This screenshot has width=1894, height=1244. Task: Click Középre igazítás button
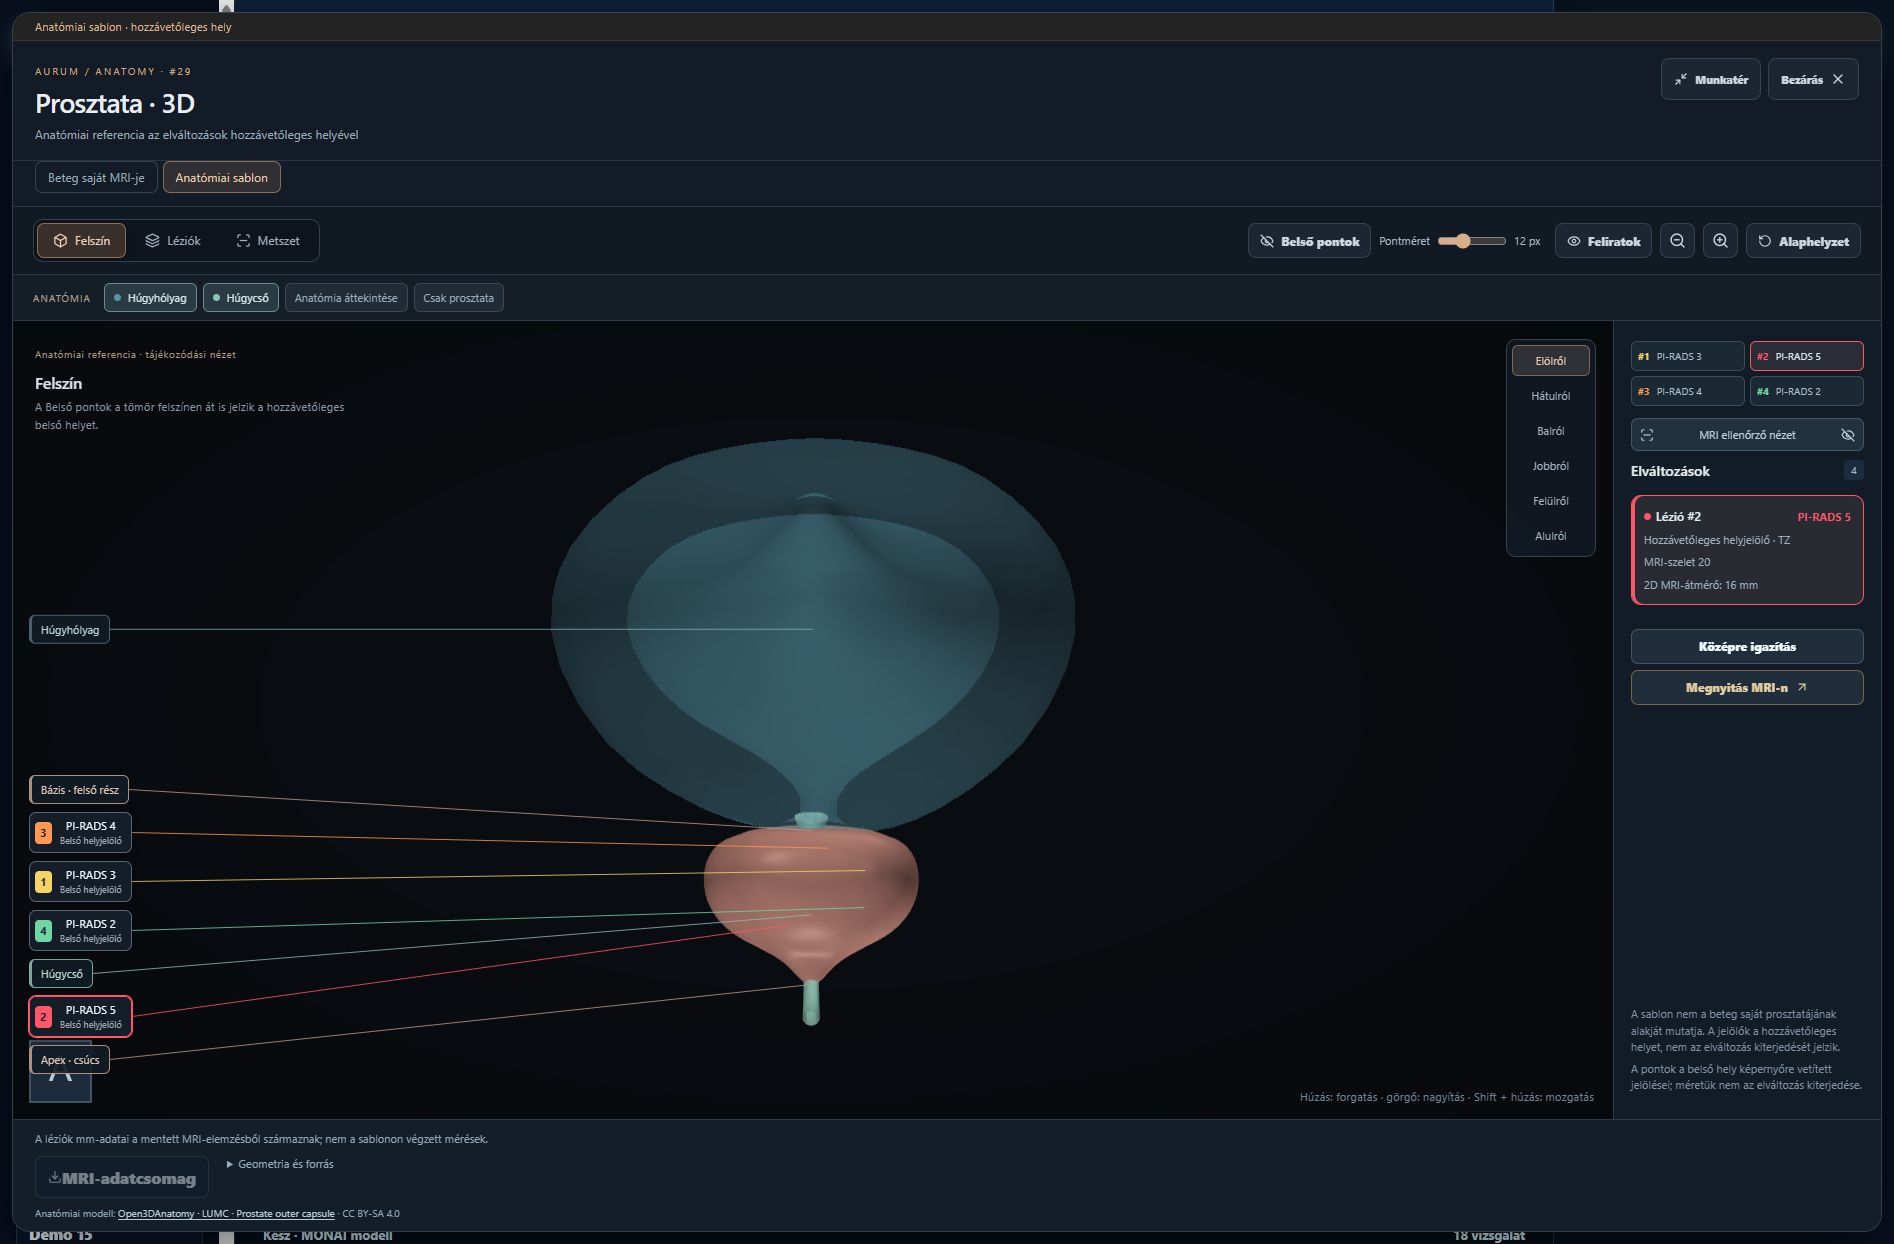pos(1746,647)
